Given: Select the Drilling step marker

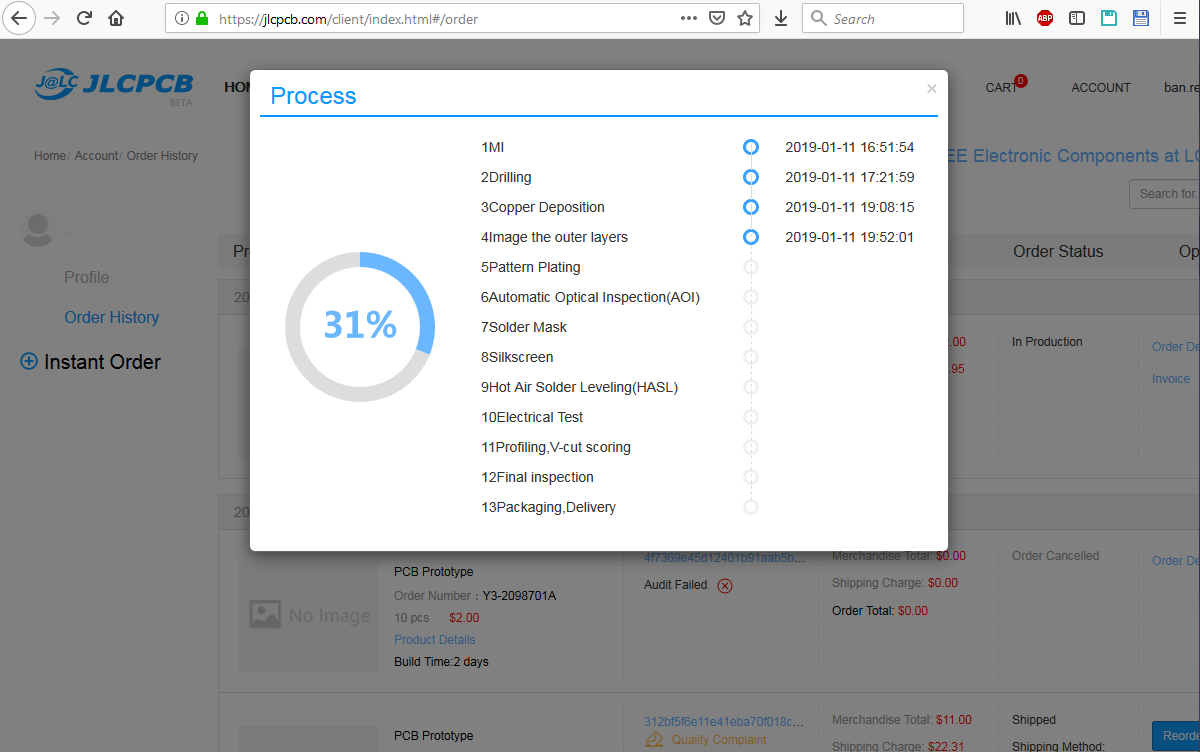Looking at the screenshot, I should (751, 177).
